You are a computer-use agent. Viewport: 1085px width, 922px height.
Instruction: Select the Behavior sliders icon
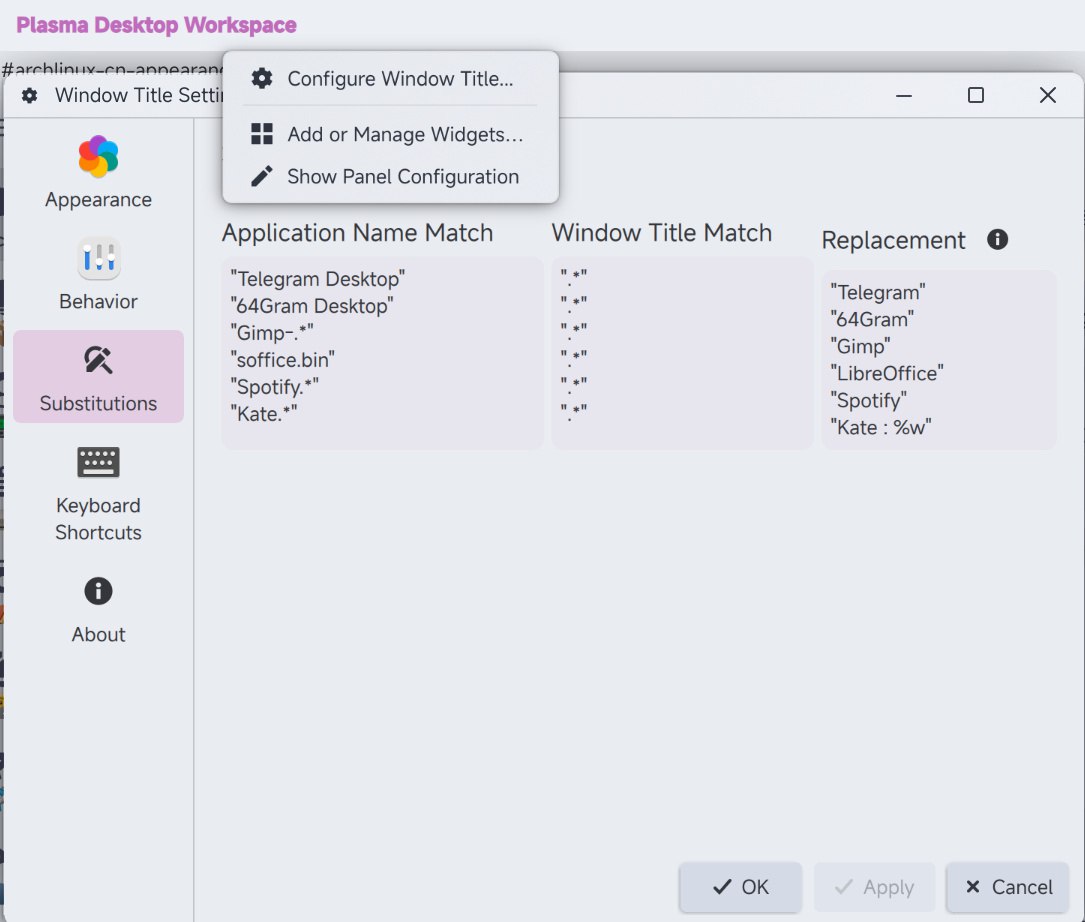pos(98,259)
